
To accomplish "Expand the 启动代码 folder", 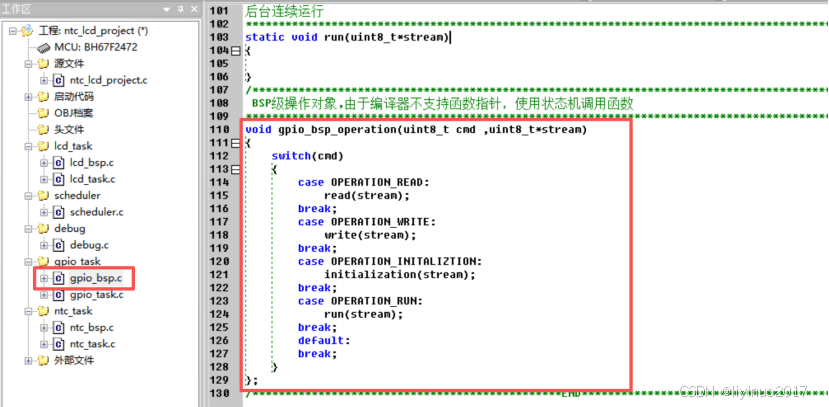I will pos(29,97).
